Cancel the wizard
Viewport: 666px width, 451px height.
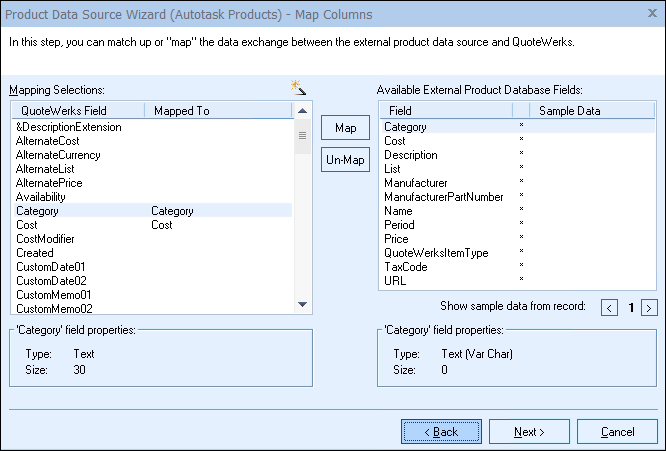[617, 432]
